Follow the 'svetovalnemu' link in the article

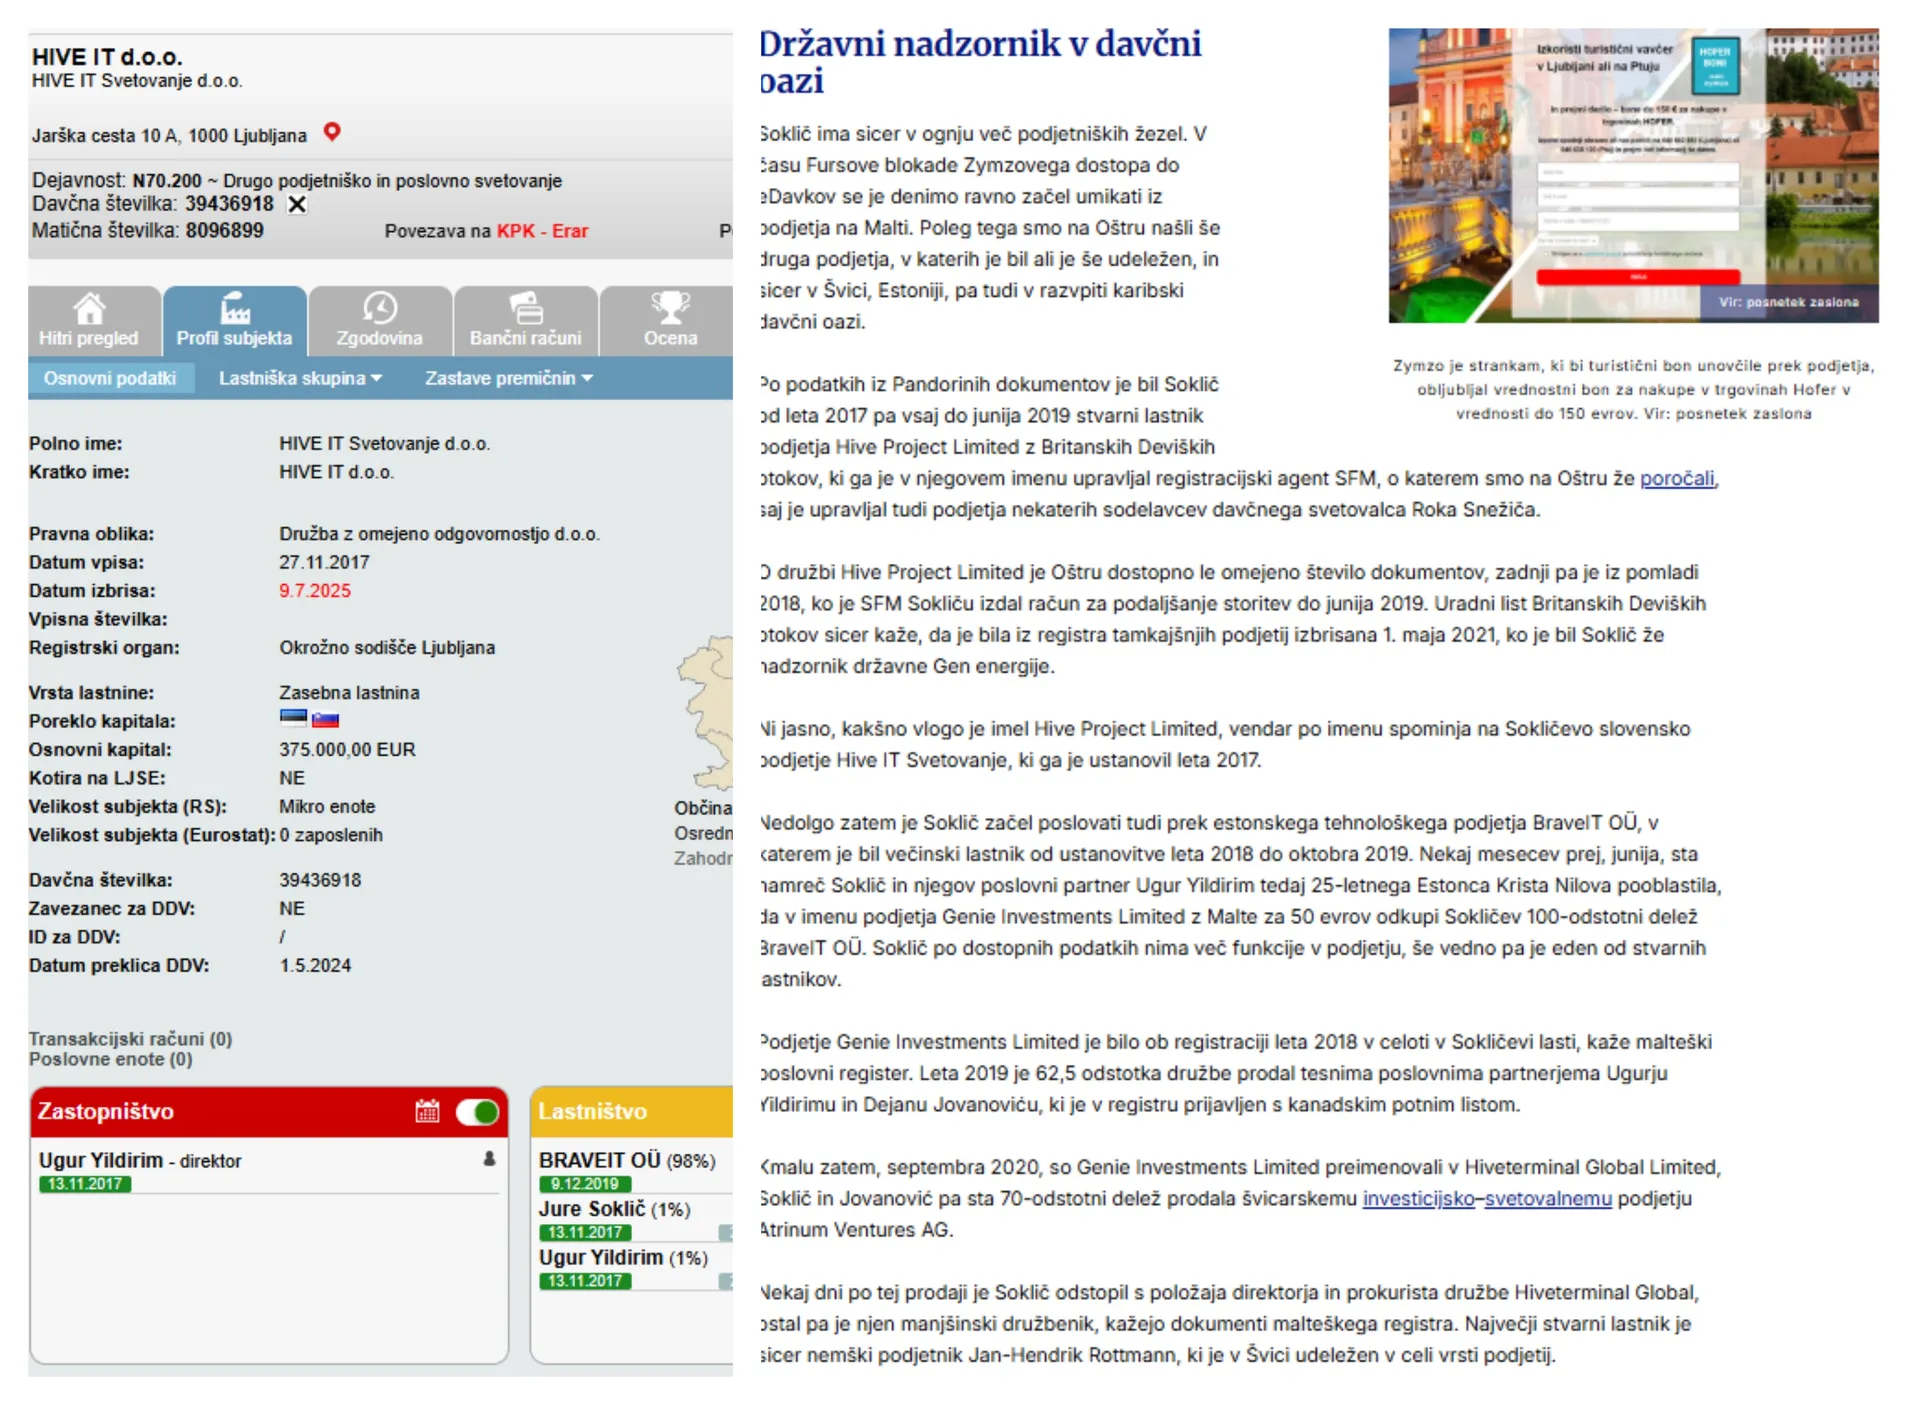click(x=1548, y=1198)
